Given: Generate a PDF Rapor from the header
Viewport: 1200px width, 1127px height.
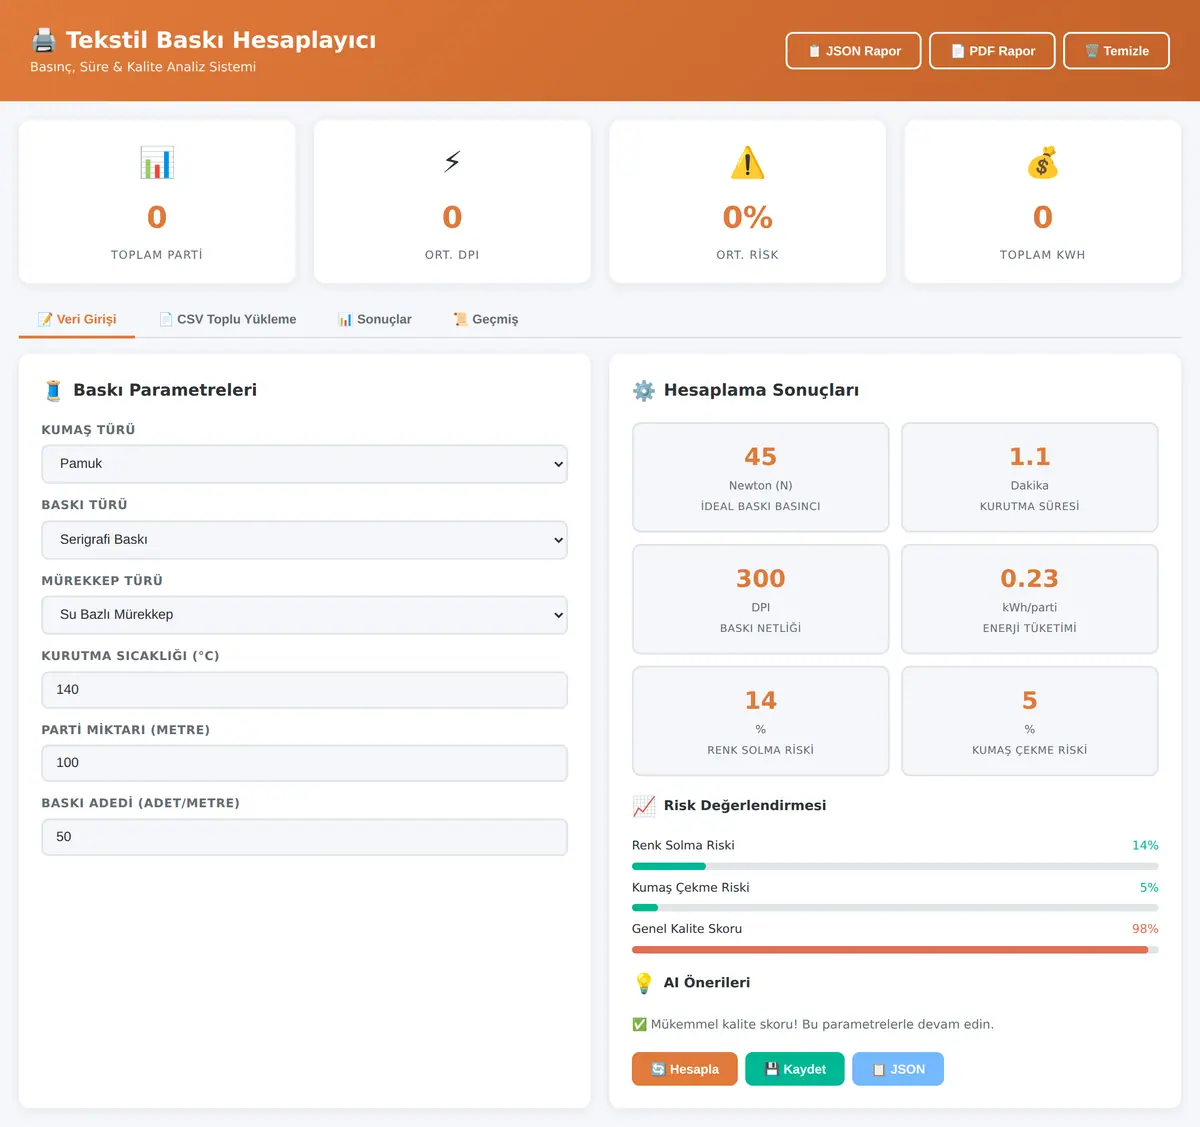Looking at the screenshot, I should coord(992,51).
